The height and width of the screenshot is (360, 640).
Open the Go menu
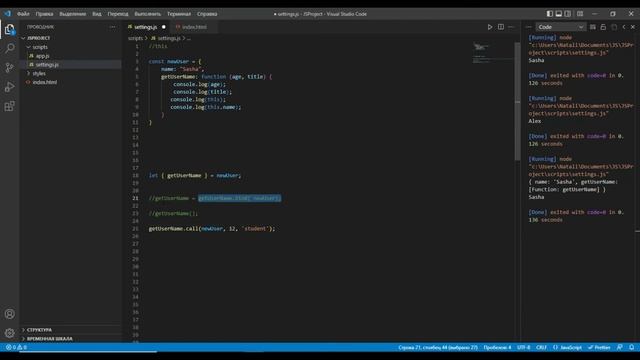pos(118,14)
